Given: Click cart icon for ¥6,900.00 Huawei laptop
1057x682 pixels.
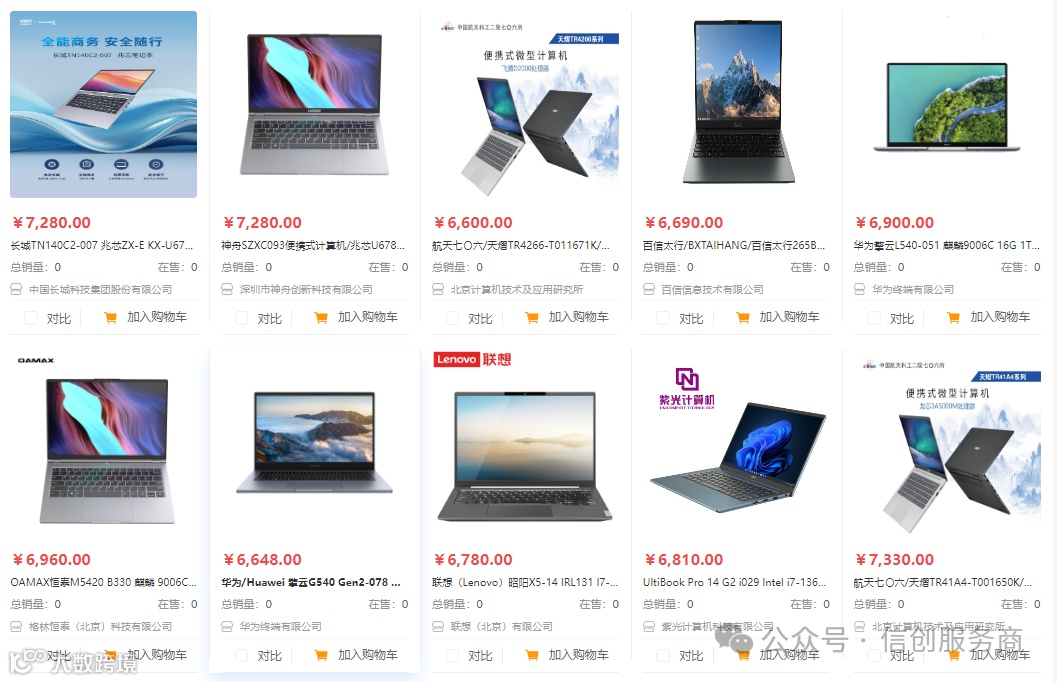Looking at the screenshot, I should coord(953,317).
